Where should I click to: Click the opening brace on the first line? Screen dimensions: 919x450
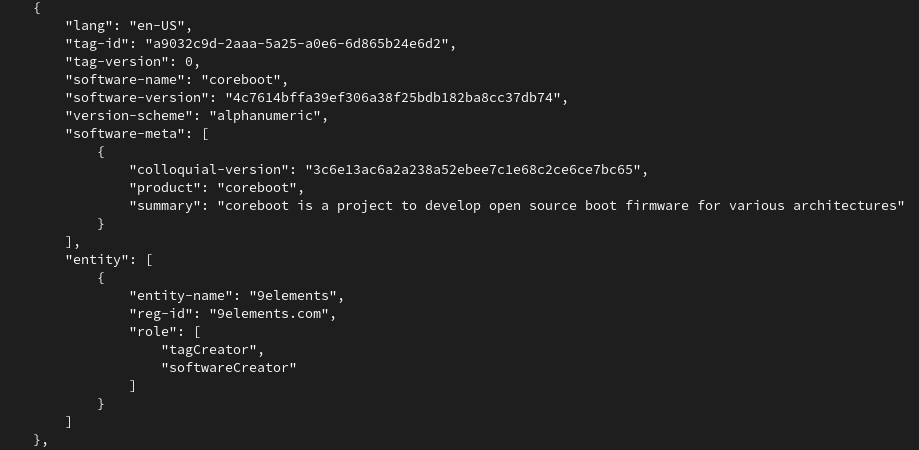[37, 8]
